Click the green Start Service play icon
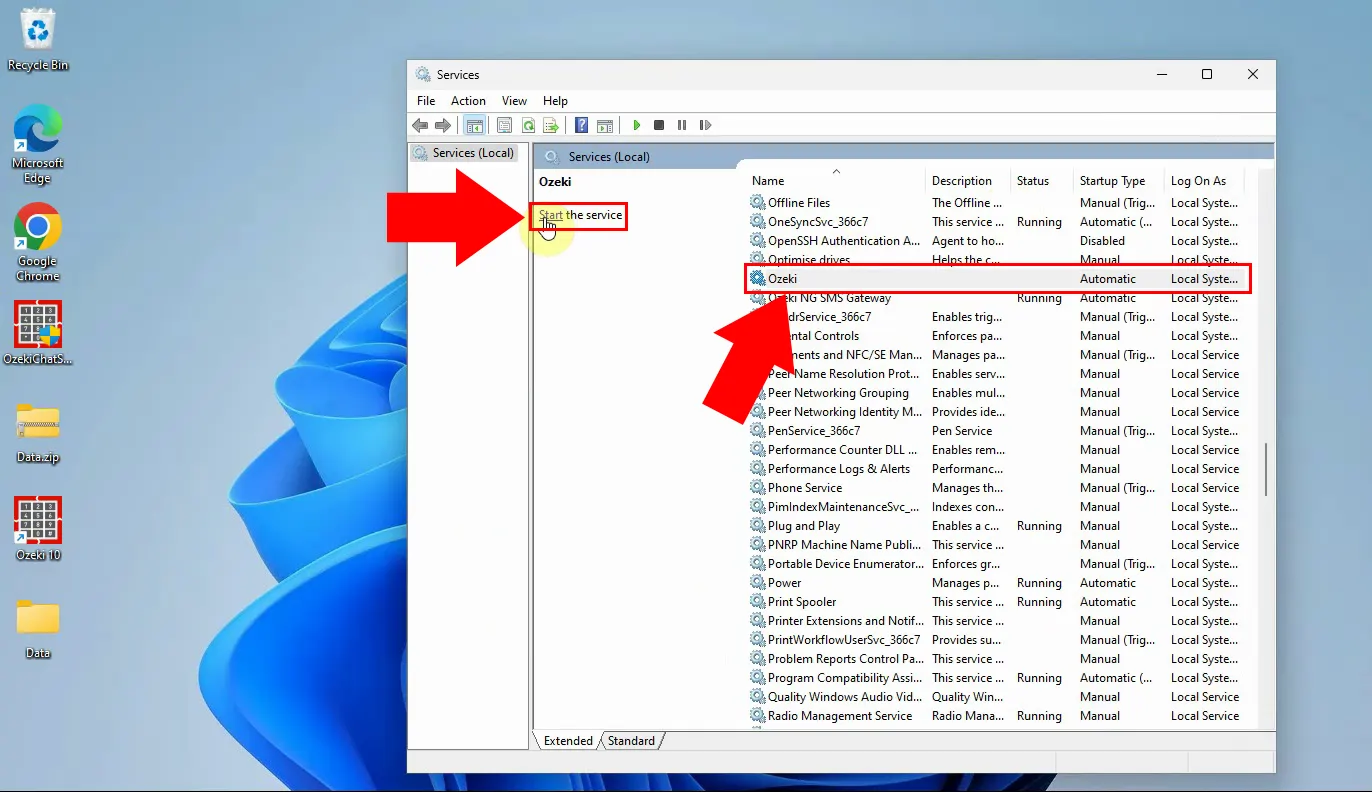This screenshot has height=792, width=1372. [636, 125]
